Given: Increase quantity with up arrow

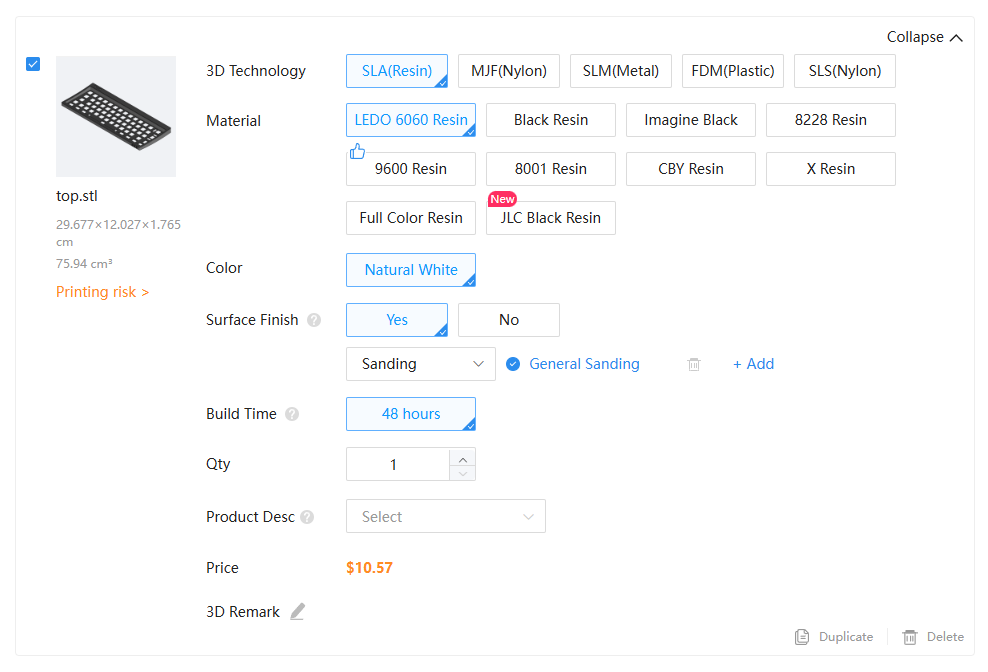Looking at the screenshot, I should (x=463, y=457).
